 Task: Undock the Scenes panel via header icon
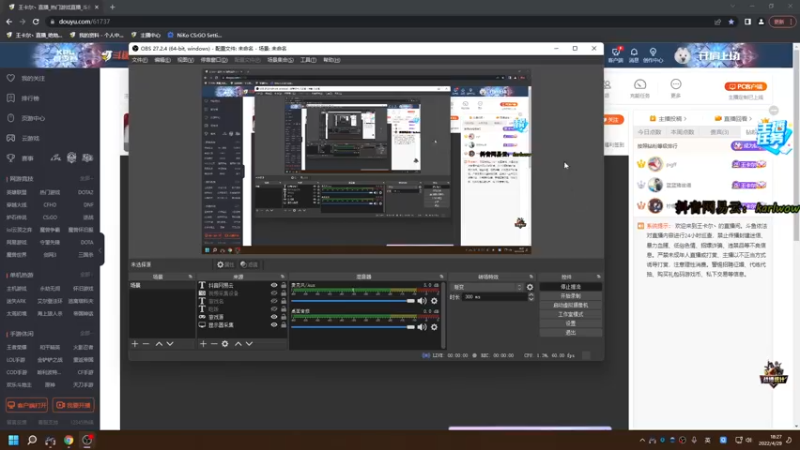click(190, 277)
